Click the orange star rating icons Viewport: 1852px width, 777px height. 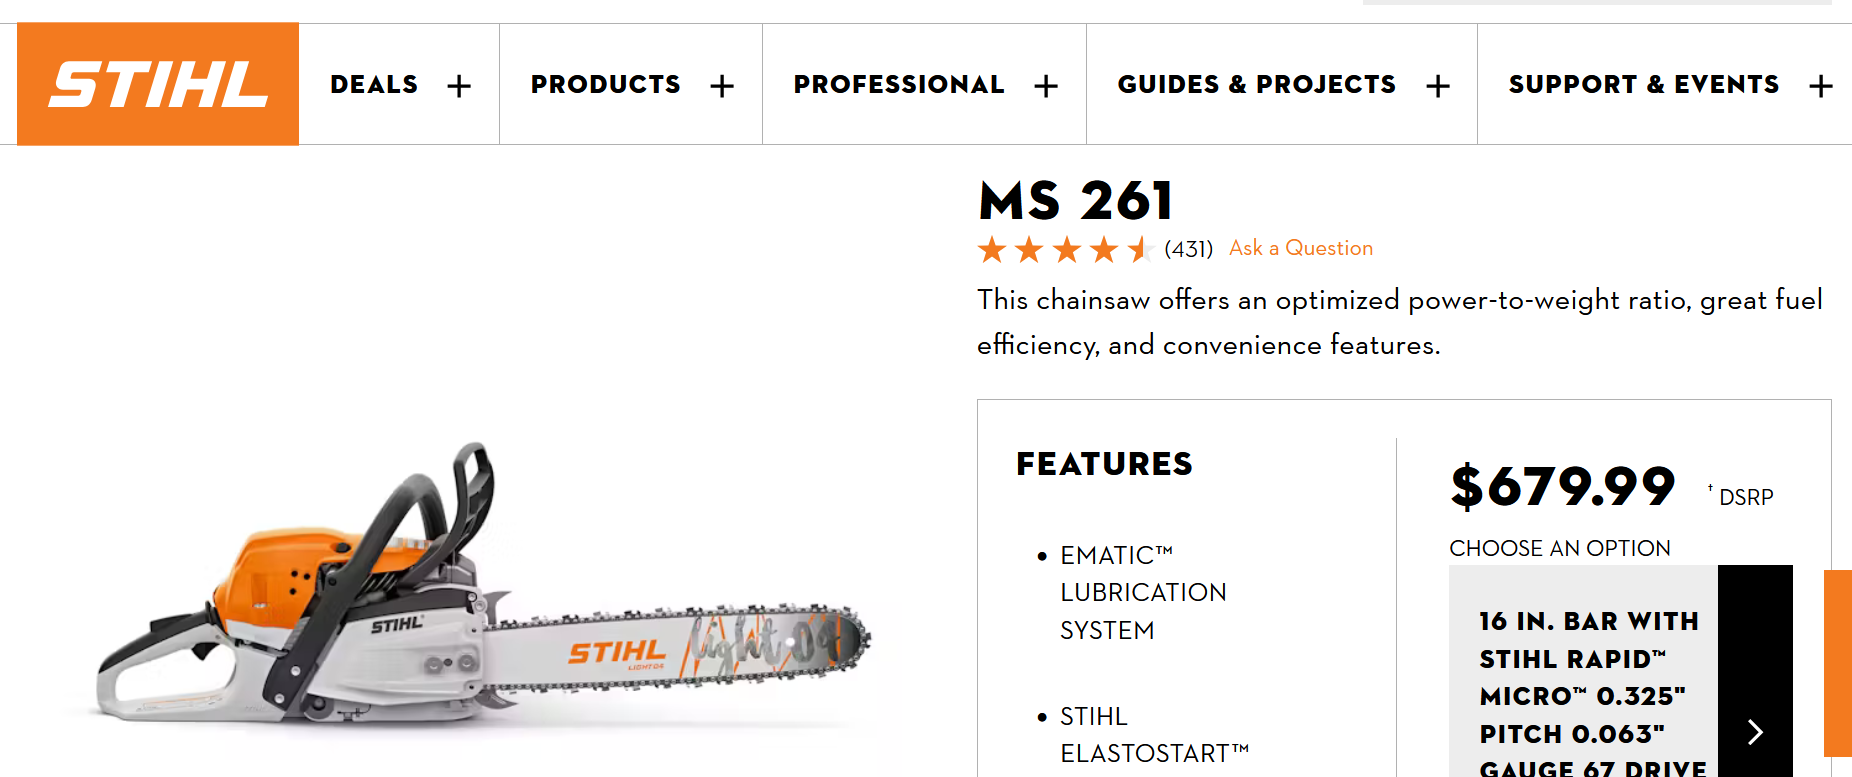coord(1065,249)
